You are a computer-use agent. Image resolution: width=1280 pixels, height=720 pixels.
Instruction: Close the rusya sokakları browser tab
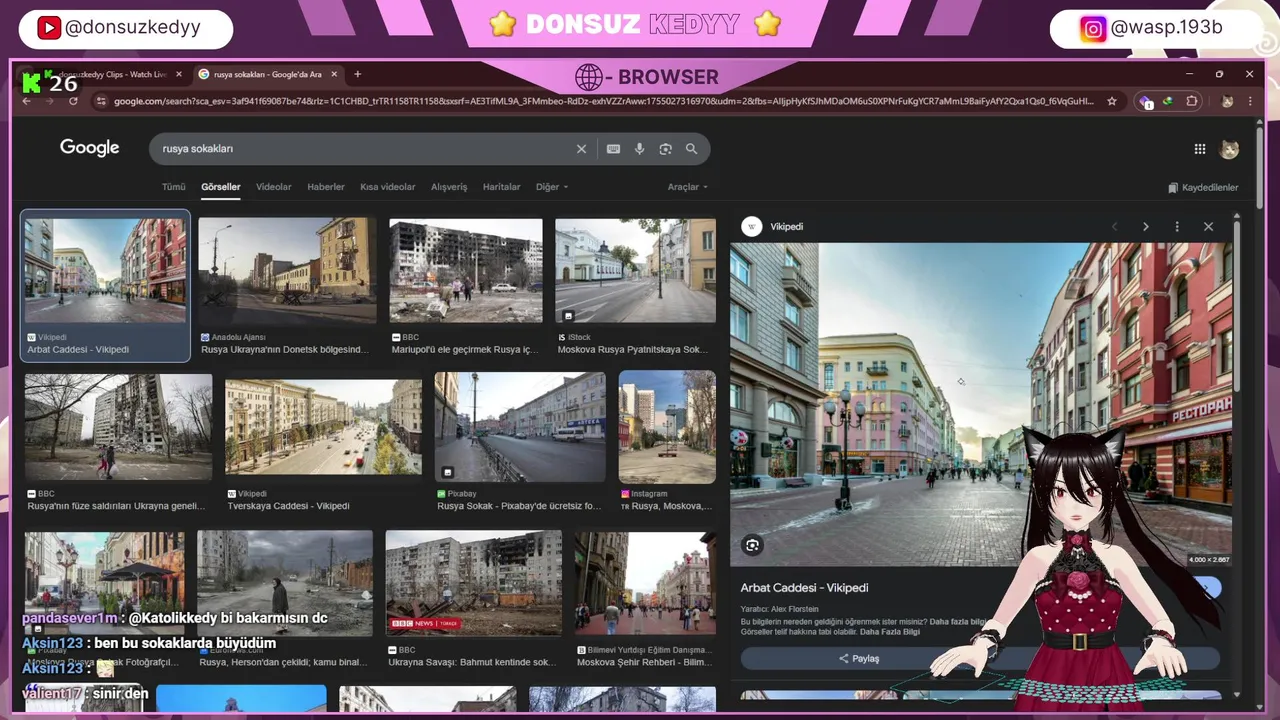[336, 74]
